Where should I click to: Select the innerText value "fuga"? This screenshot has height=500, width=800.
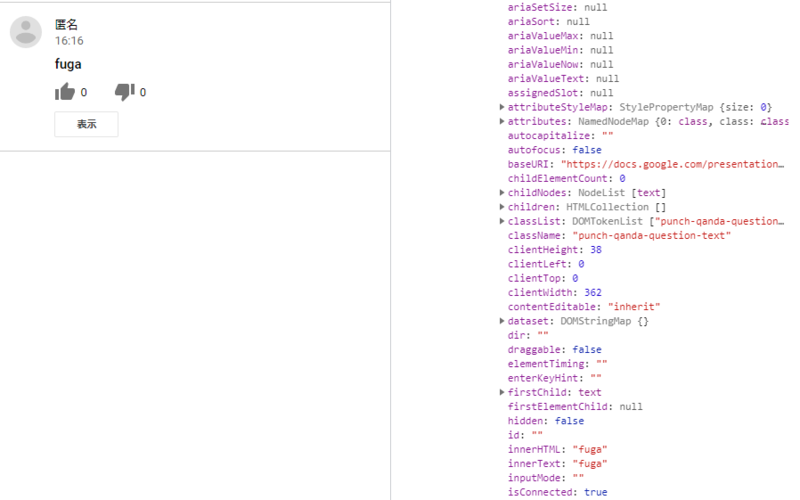[x=590, y=464]
